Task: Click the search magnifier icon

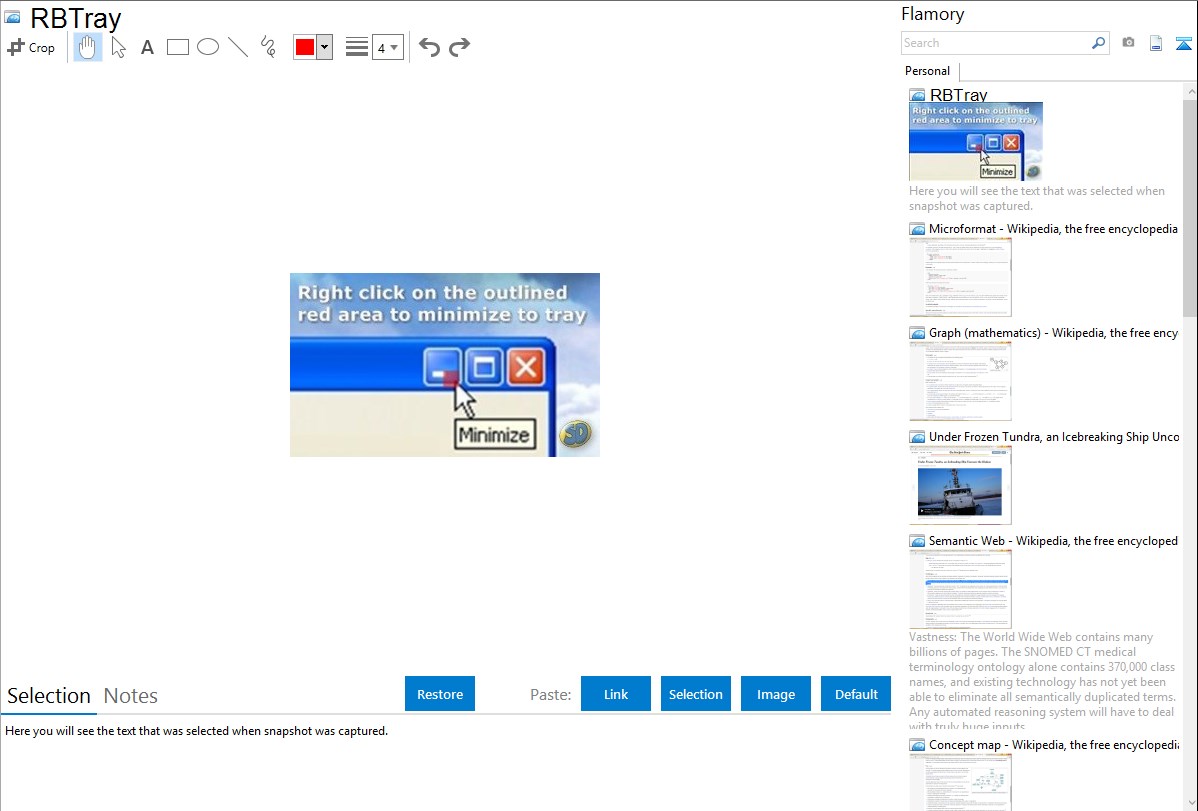Action: pyautogui.click(x=1099, y=43)
